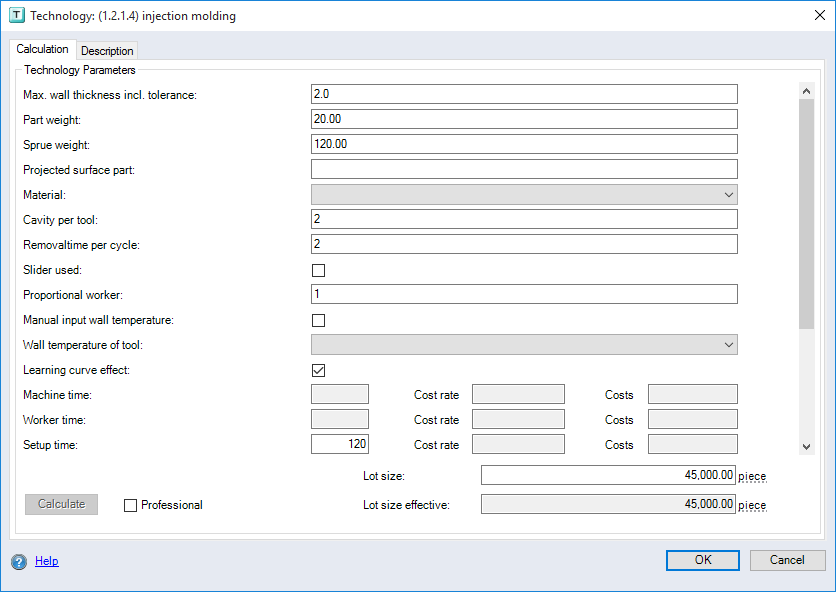Enable the Slider used checkbox
The image size is (836, 592).
318,269
